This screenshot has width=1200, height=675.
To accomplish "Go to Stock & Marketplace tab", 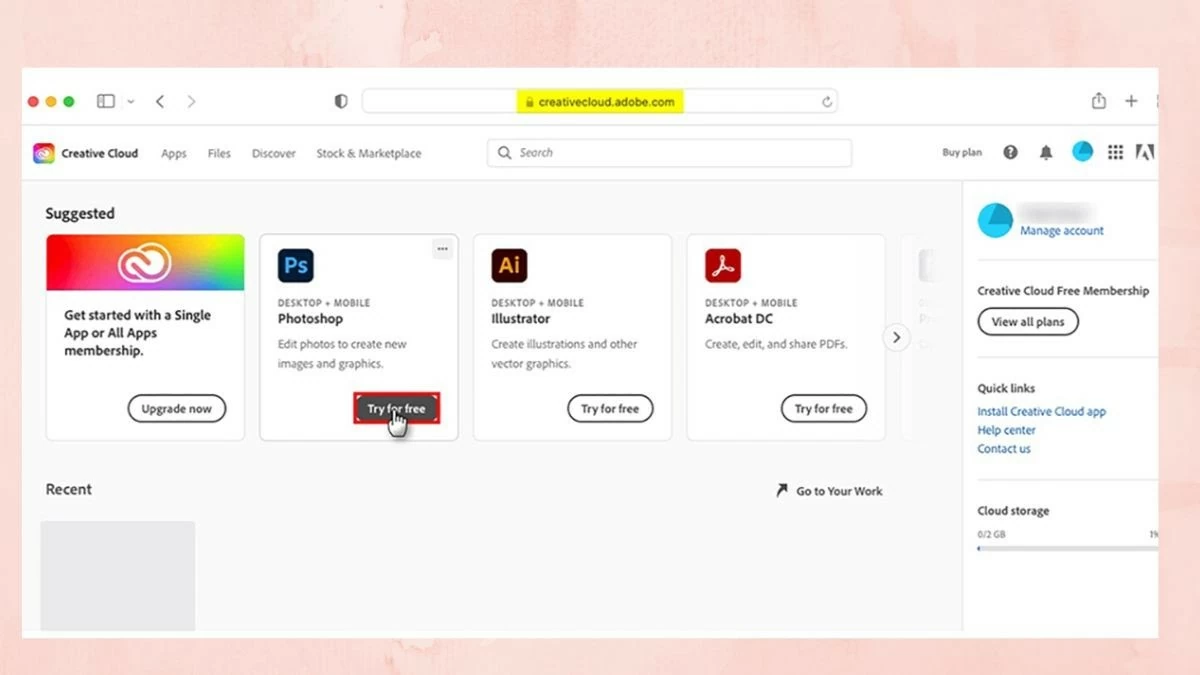I will [368, 154].
